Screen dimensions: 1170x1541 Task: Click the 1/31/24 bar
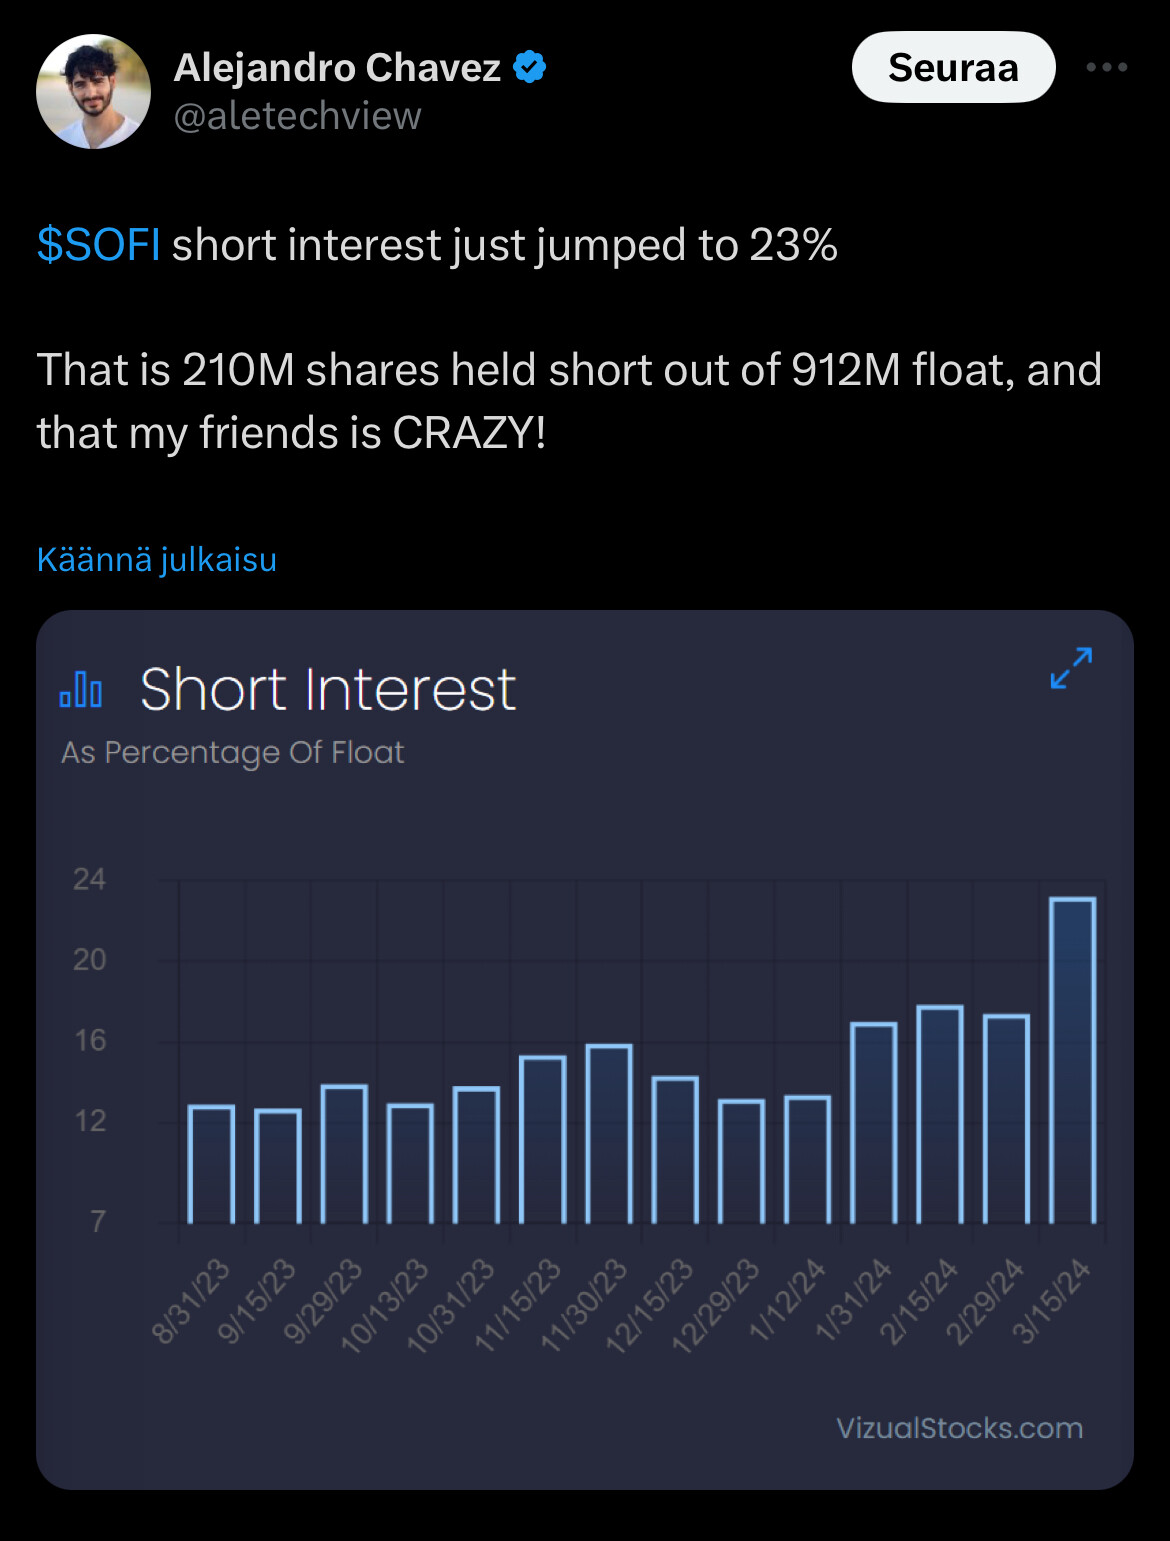(x=873, y=1122)
